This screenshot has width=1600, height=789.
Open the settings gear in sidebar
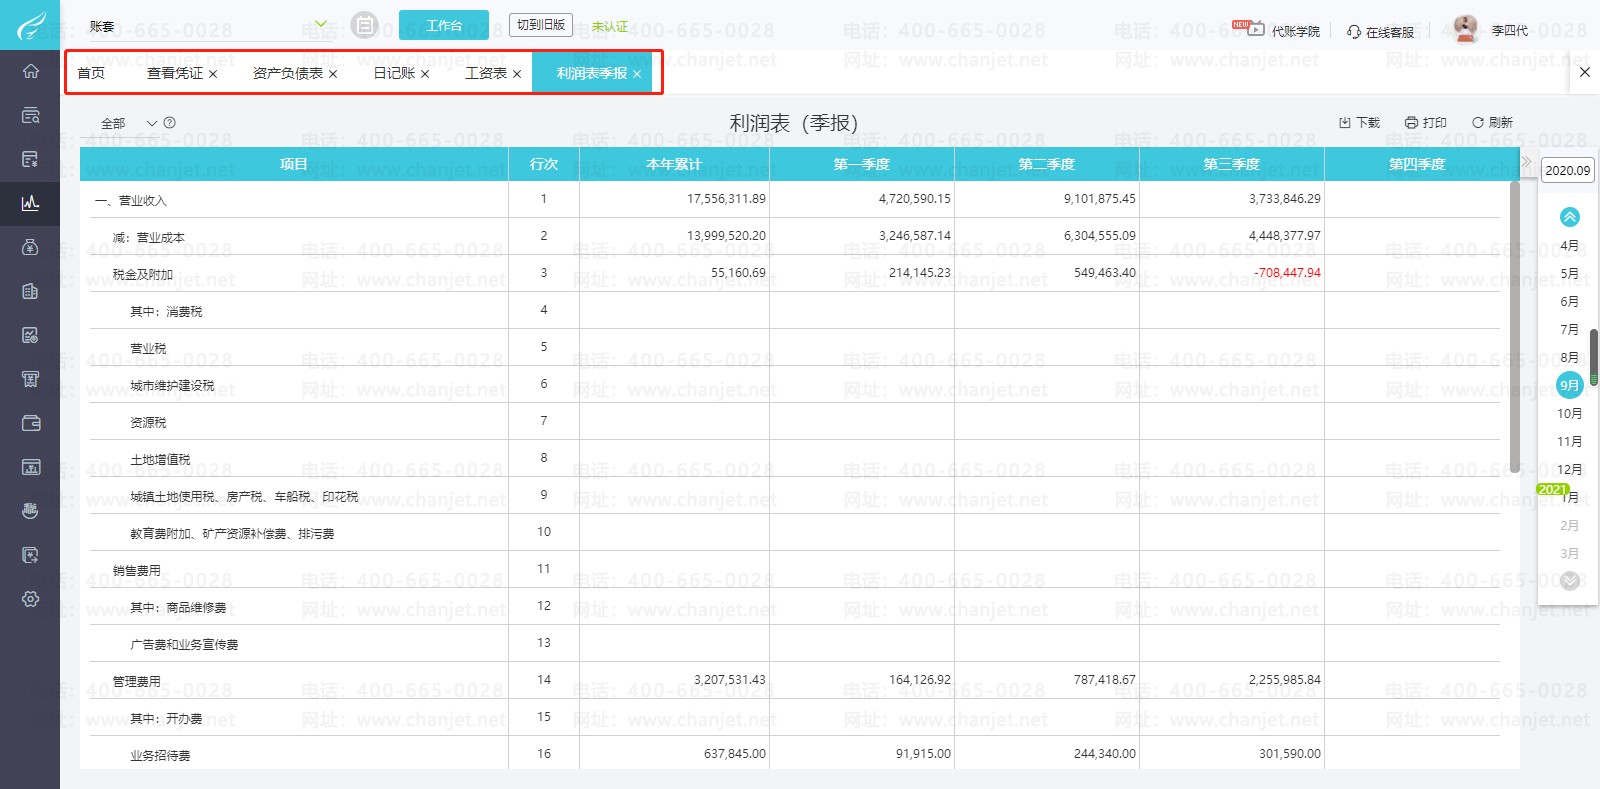pyautogui.click(x=30, y=599)
